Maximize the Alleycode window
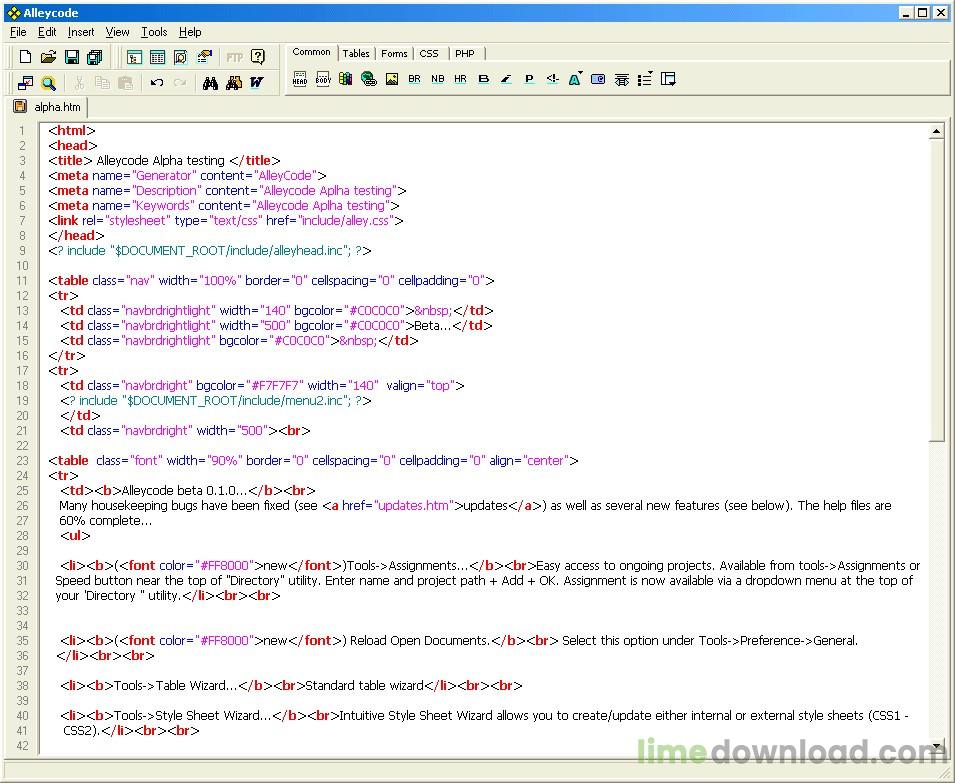Viewport: 955px width, 783px height. pos(922,13)
